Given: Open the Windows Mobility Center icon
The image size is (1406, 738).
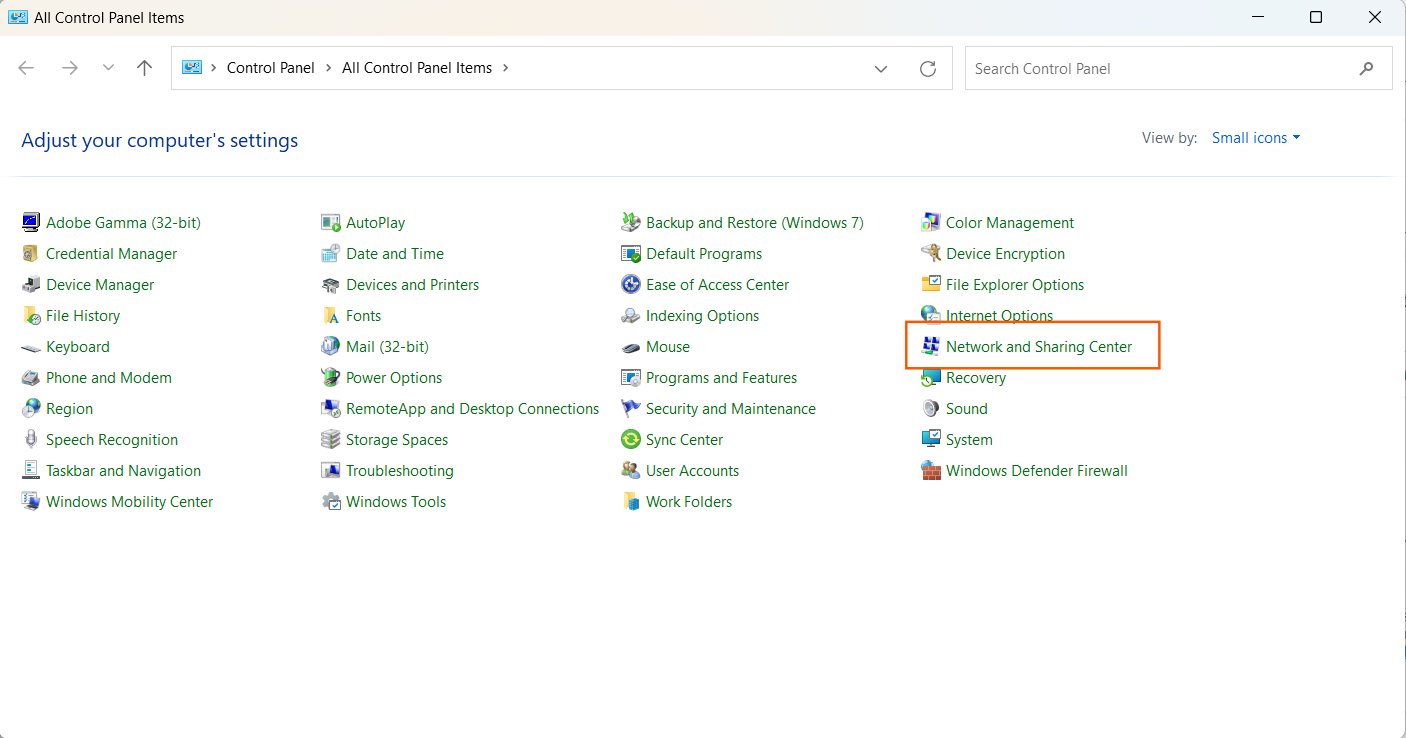Looking at the screenshot, I should [30, 501].
